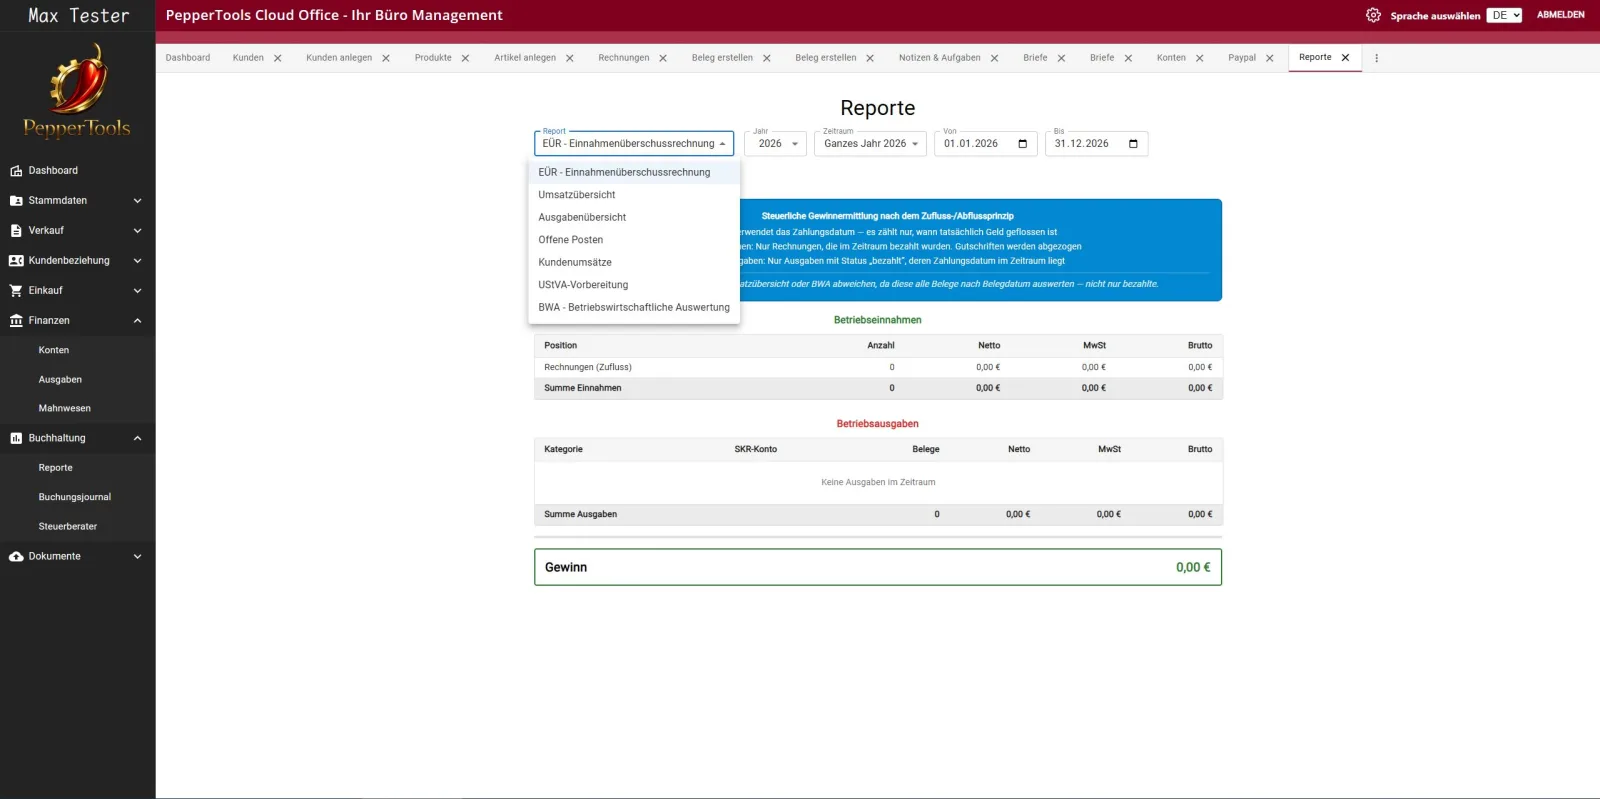Open calendar picker in Von date field
Viewport: 1600px width, 799px height.
tap(1022, 144)
